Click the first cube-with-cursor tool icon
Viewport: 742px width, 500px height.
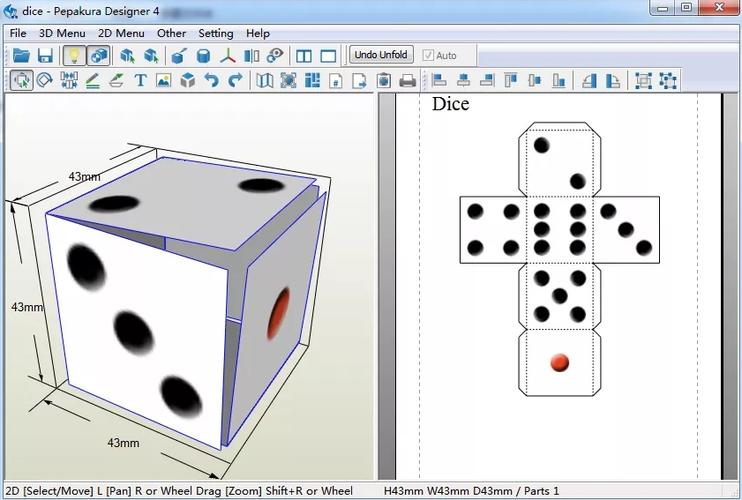(127, 56)
